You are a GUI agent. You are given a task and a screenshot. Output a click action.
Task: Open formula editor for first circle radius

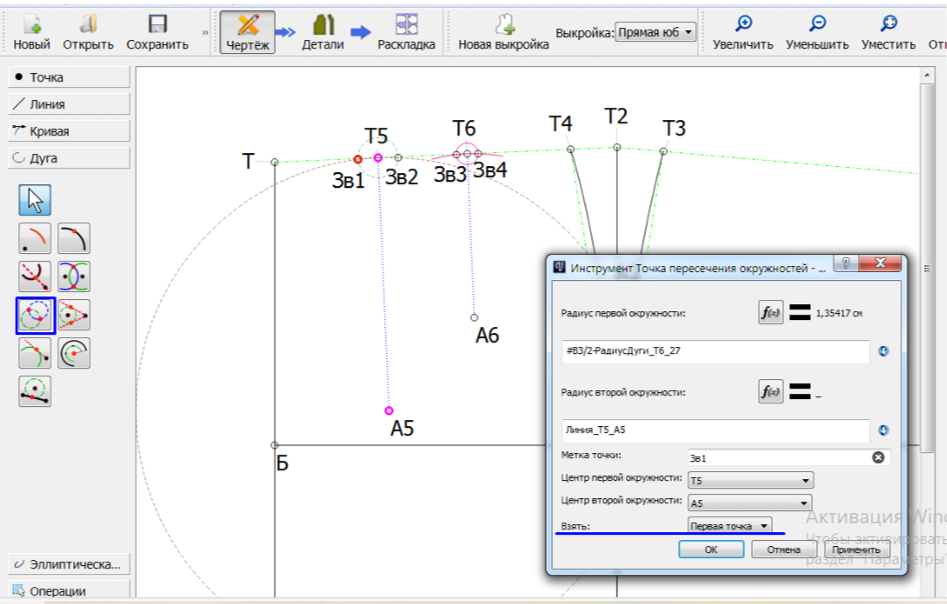coord(770,312)
